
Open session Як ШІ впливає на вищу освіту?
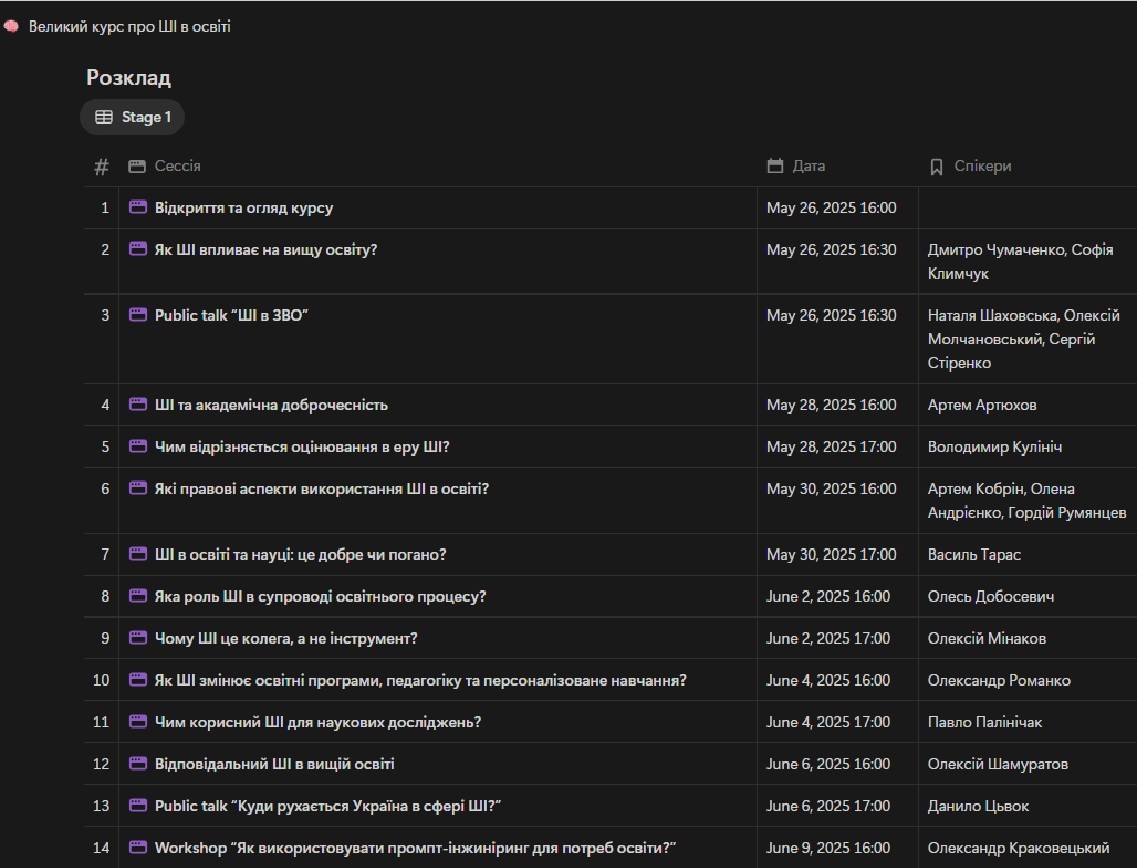tap(266, 250)
